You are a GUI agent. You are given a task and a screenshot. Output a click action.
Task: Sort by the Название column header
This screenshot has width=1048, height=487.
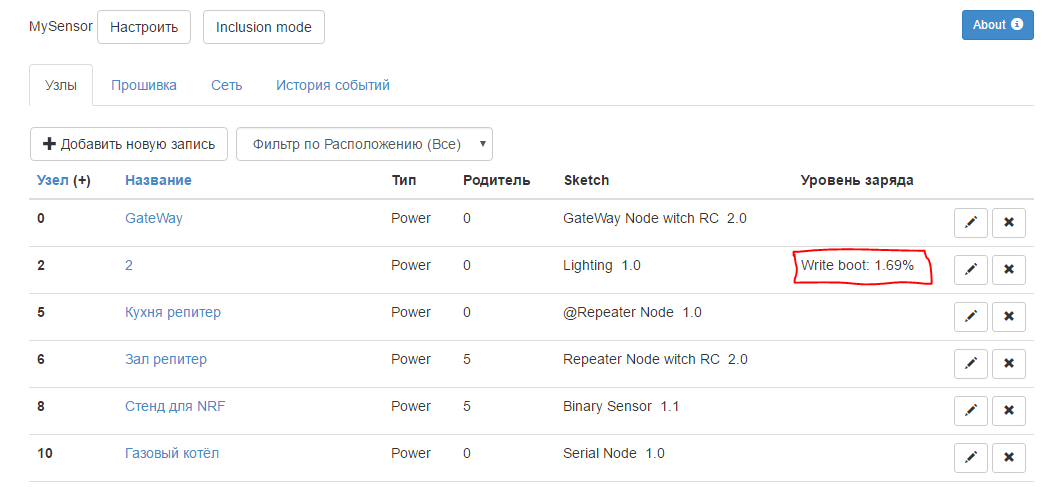158,180
